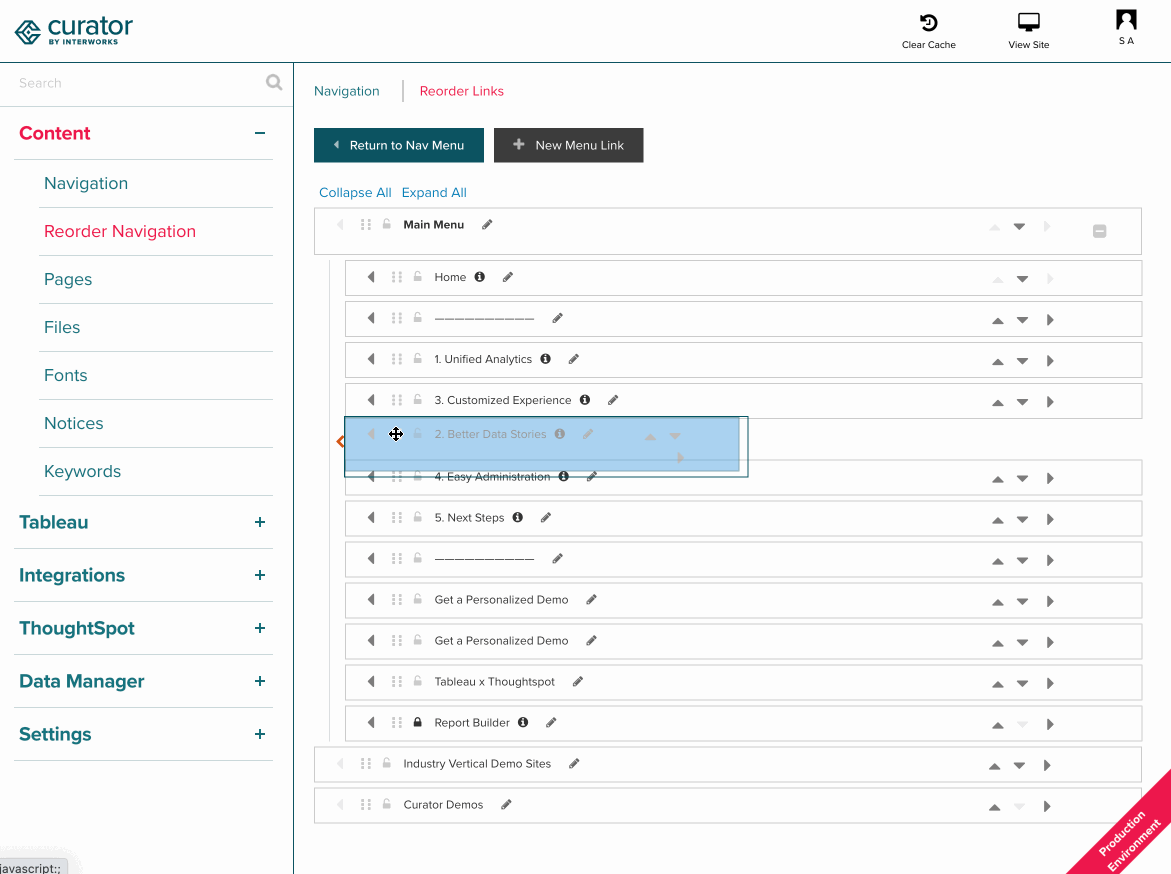The width and height of the screenshot is (1171, 874).
Task: Toggle lock on Tableau x Thoughtspot
Action: pos(417,681)
